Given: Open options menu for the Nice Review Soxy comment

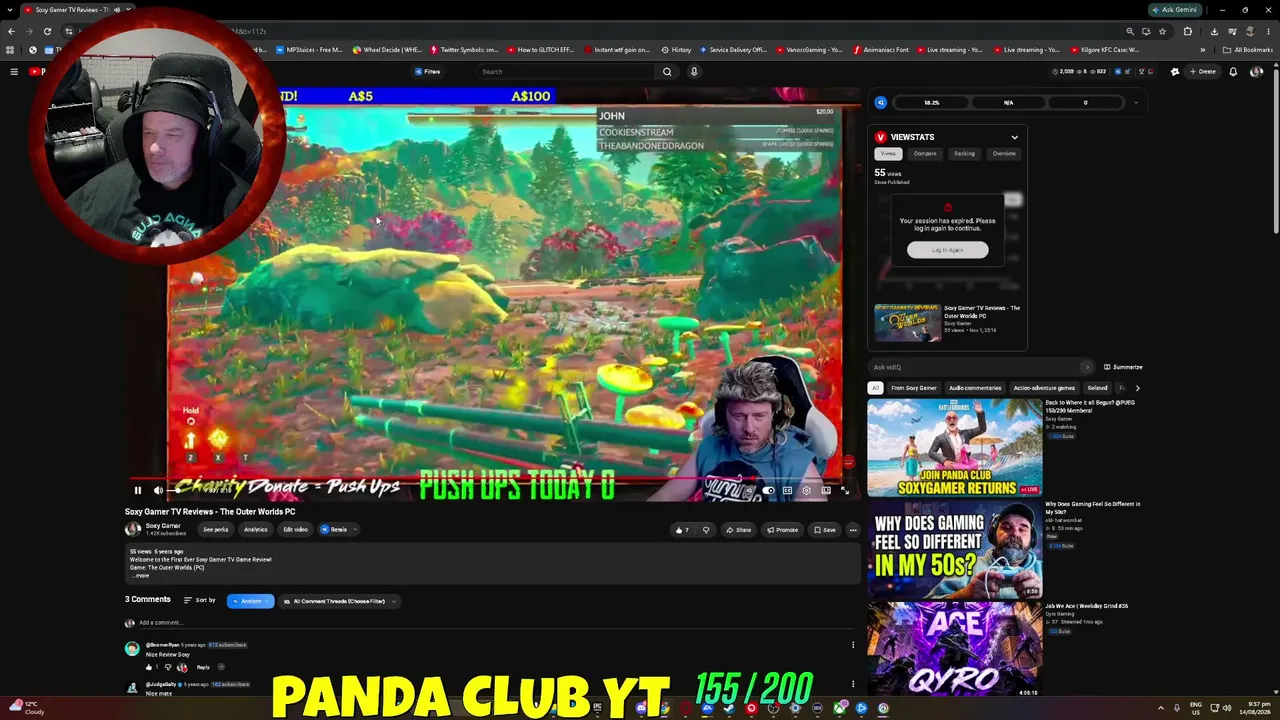Looking at the screenshot, I should [x=853, y=645].
